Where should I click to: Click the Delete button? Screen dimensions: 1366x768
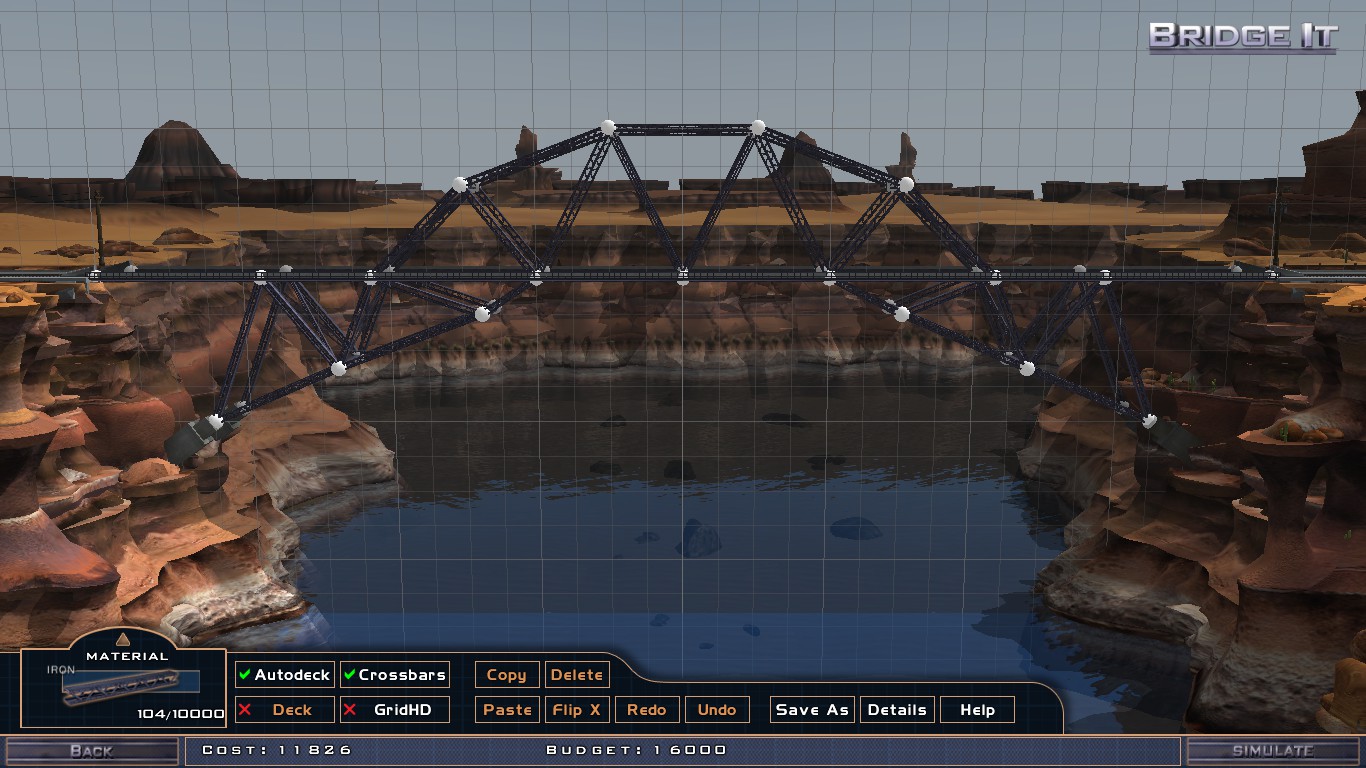[577, 675]
